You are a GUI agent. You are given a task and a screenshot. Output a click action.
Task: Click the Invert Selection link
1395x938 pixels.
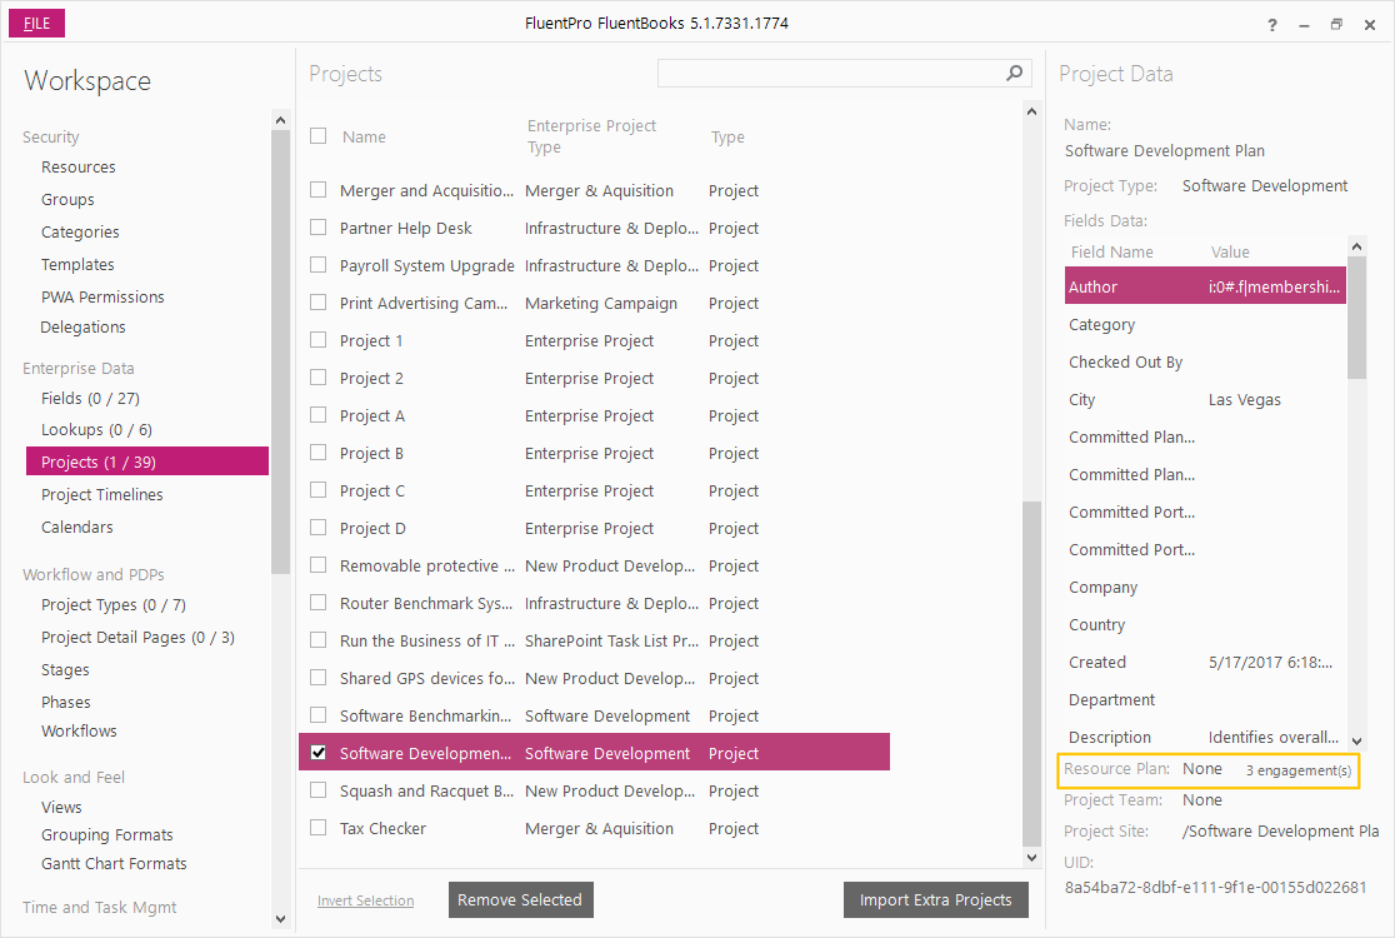coord(365,901)
